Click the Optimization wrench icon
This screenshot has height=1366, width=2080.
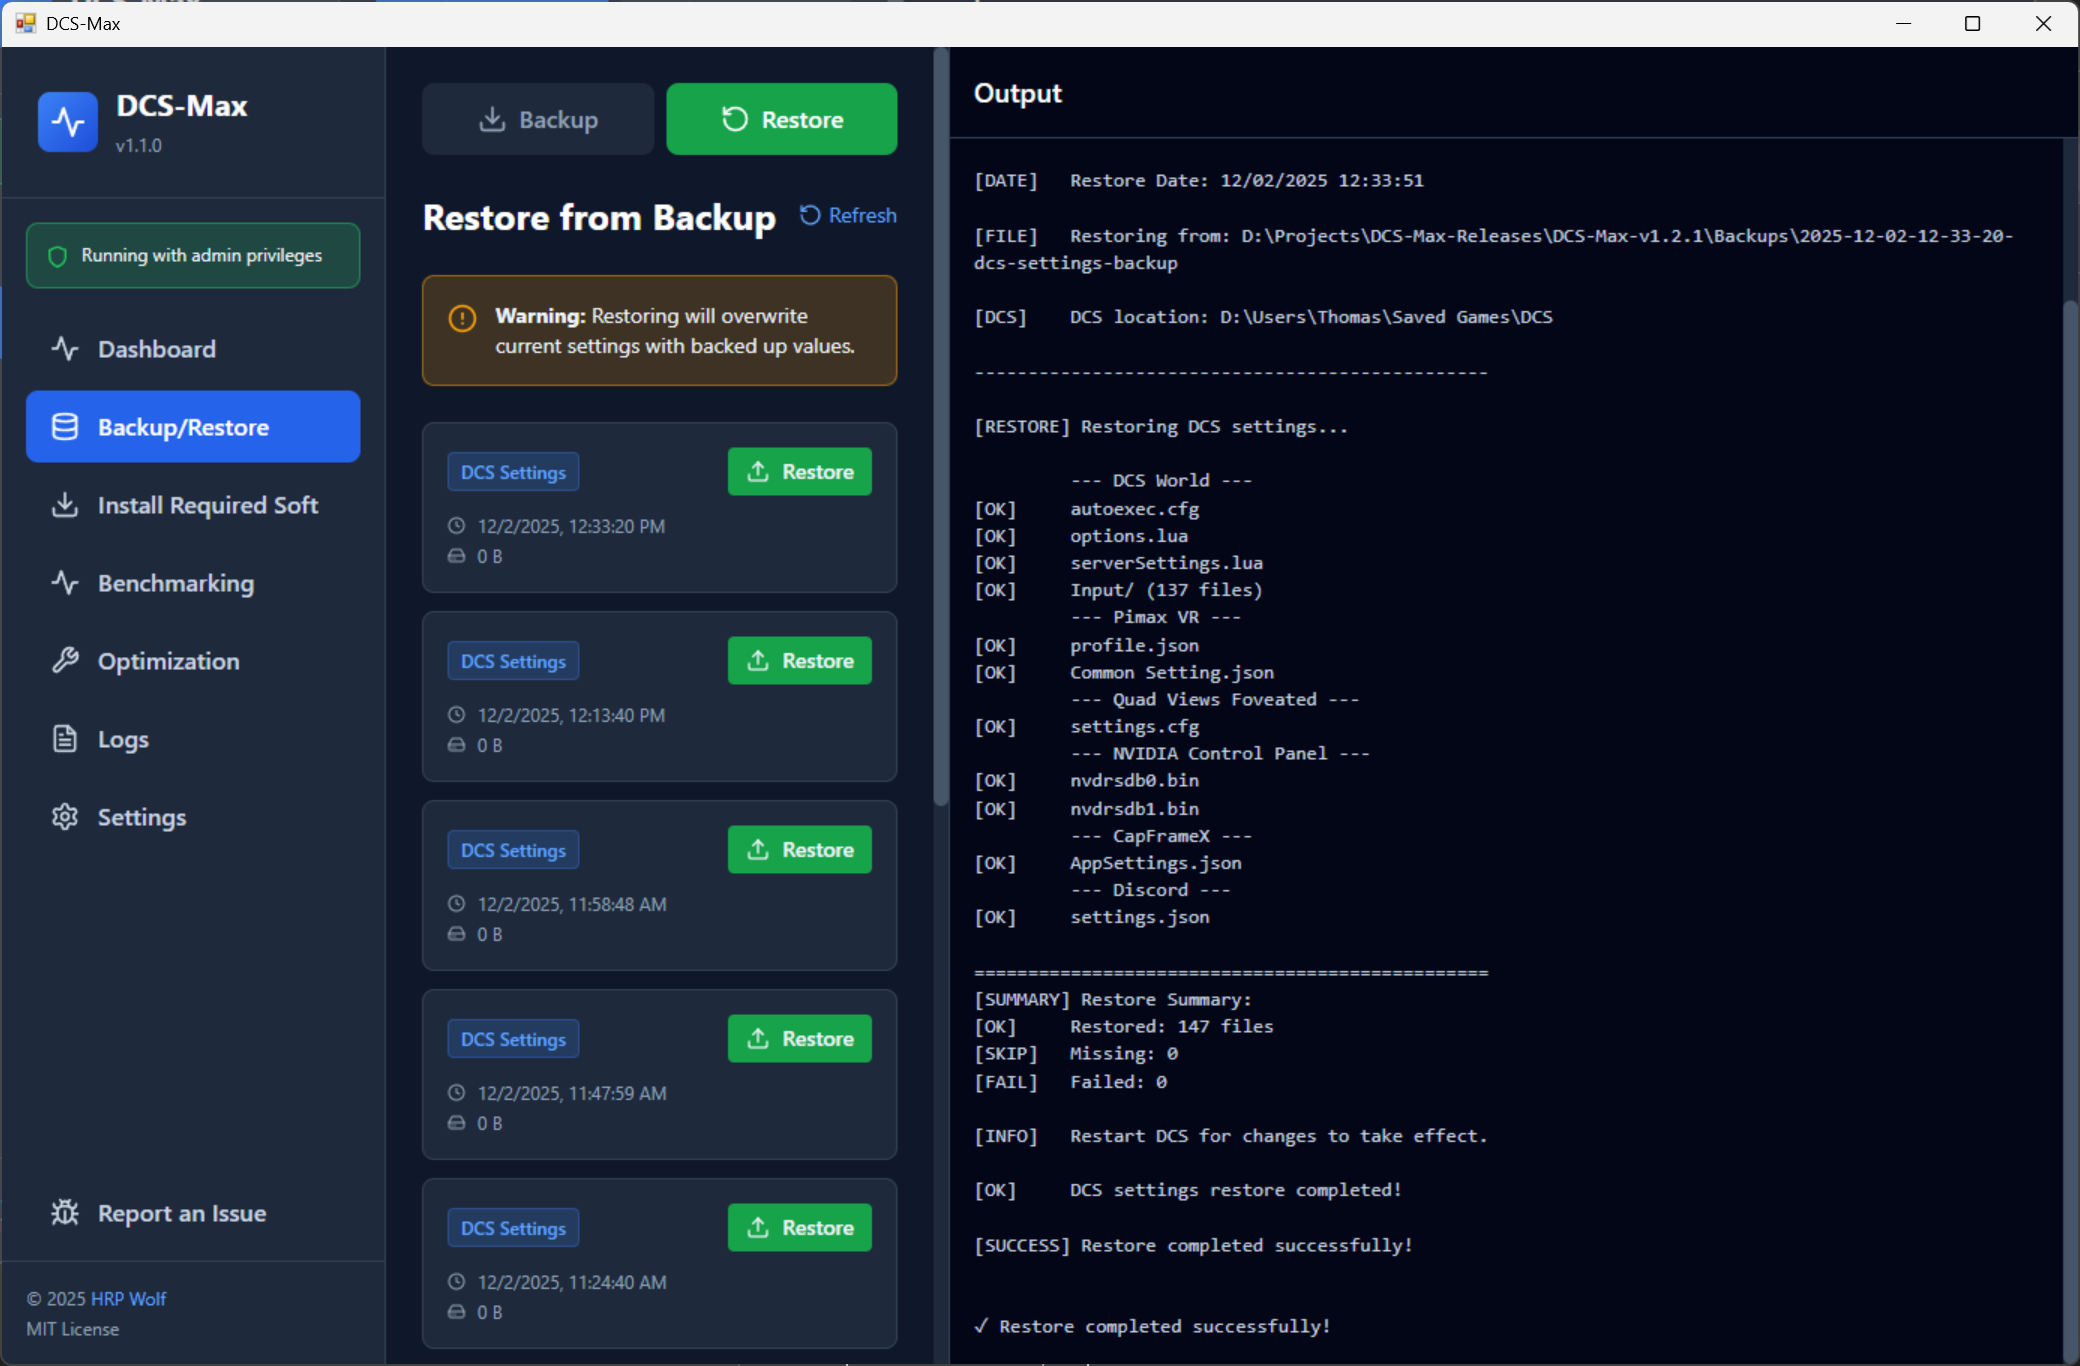tap(65, 661)
